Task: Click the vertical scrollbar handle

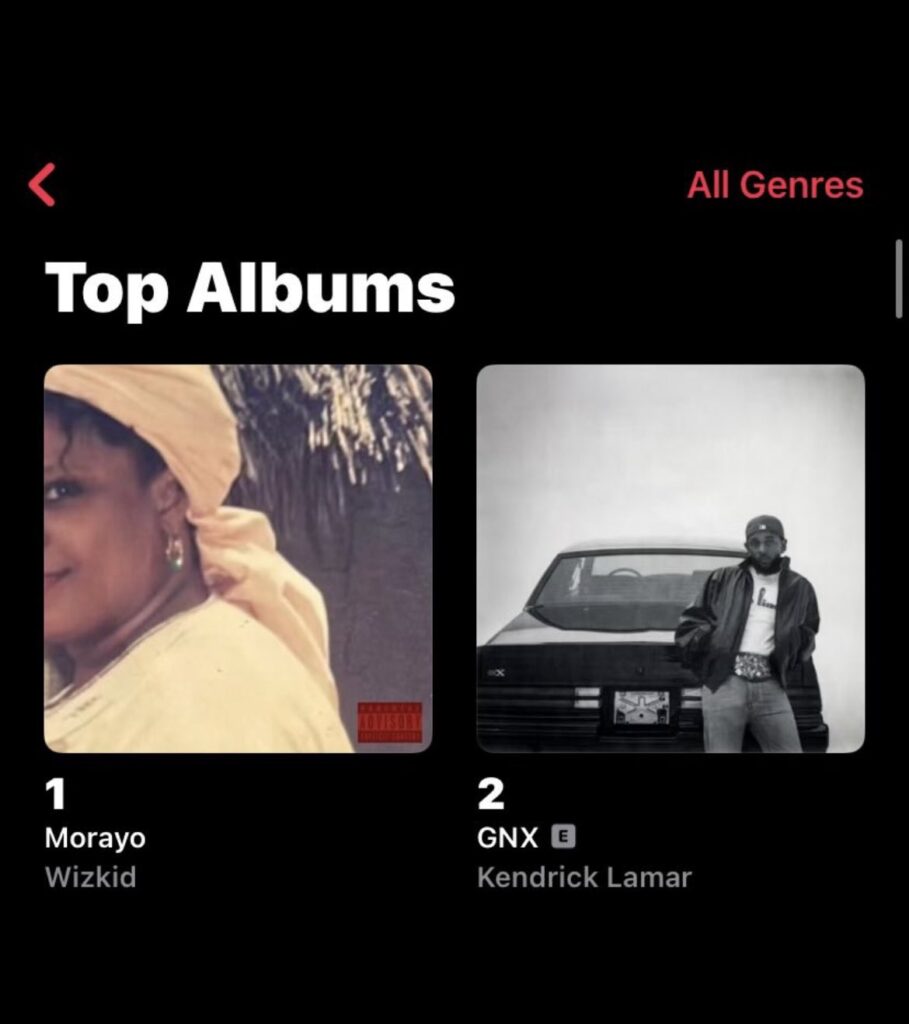Action: point(899,279)
